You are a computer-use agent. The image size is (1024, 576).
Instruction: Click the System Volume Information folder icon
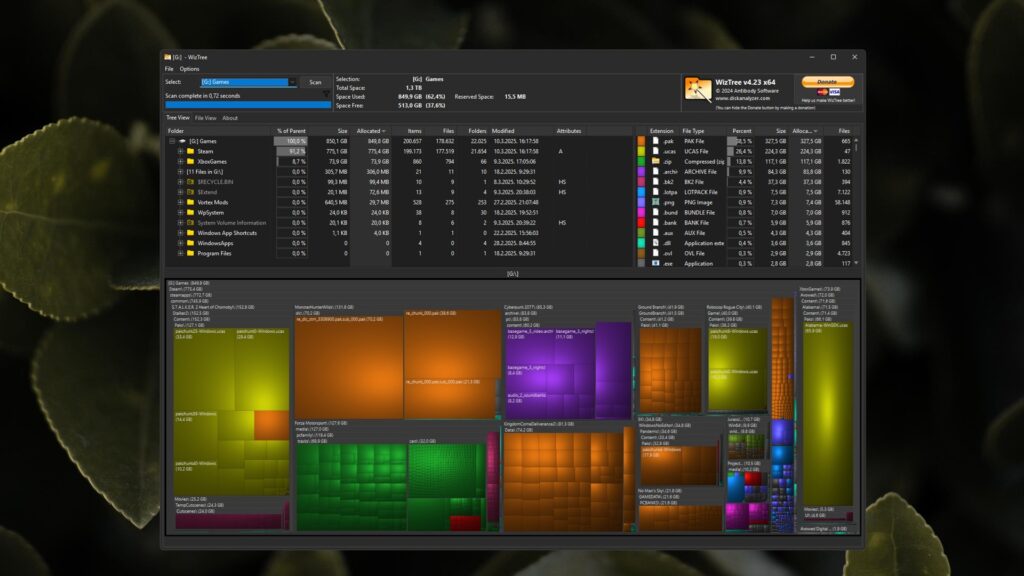click(x=191, y=223)
